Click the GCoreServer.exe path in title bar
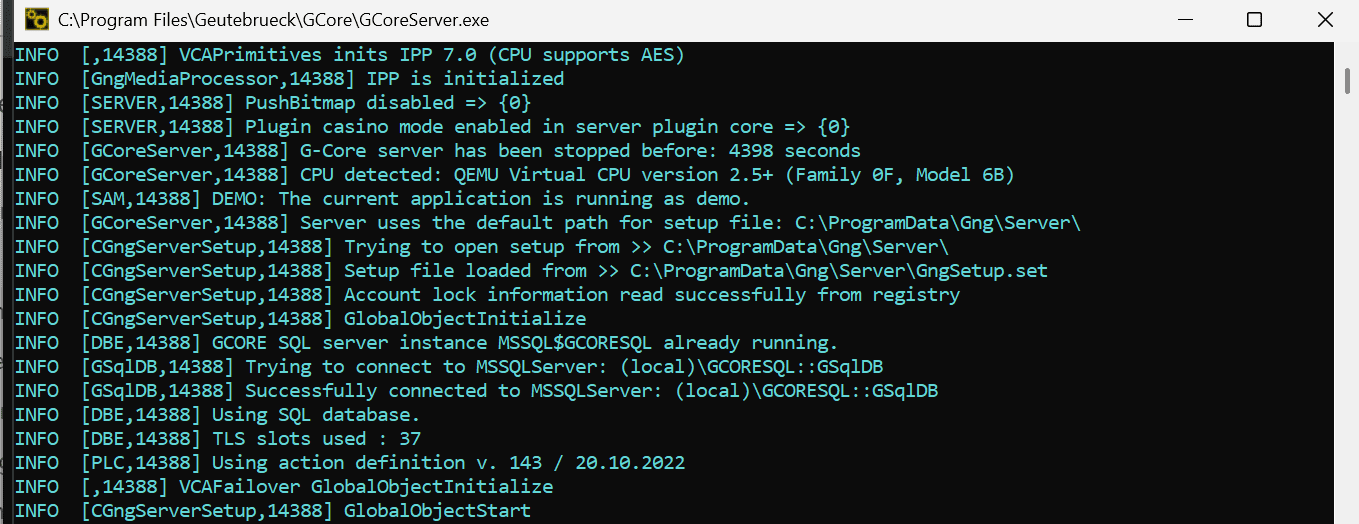This screenshot has width=1359, height=524. coord(273,19)
